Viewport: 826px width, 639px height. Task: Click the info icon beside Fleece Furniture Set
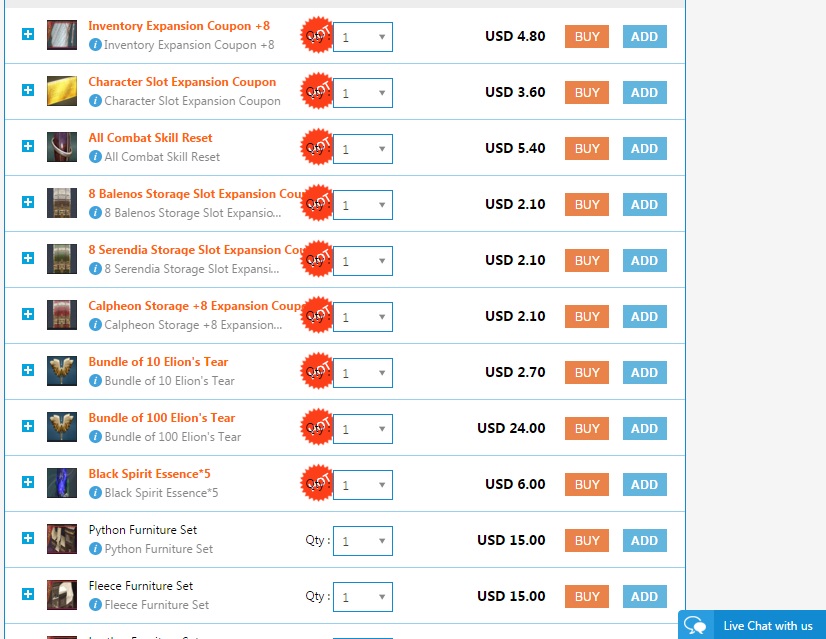96,605
